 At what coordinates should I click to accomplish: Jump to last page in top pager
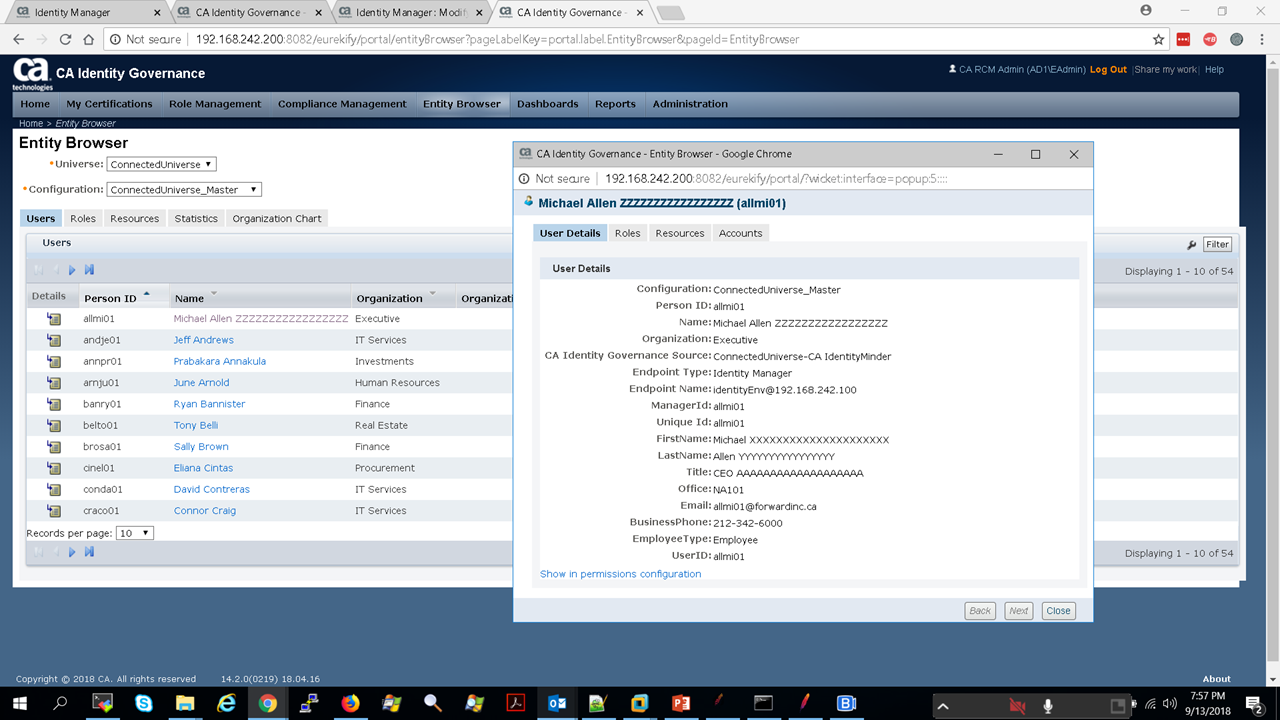click(89, 270)
